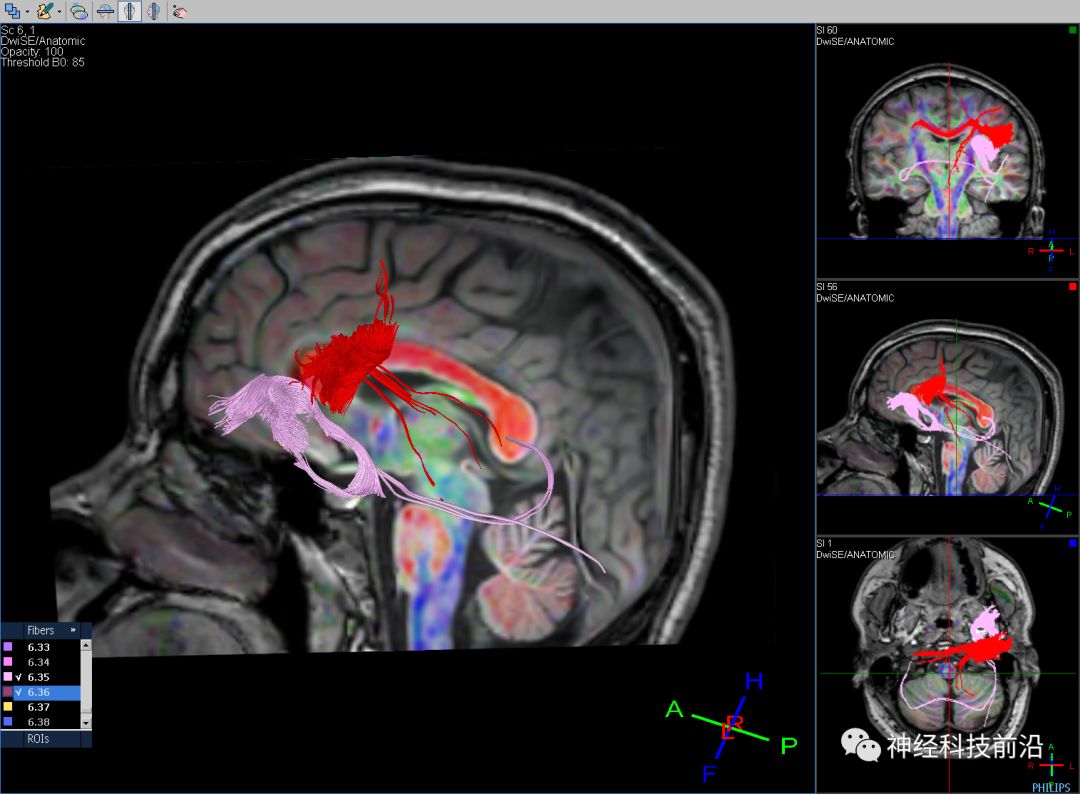
Task: Click magenta color swatch of fiber 6.34
Action: 8,662
